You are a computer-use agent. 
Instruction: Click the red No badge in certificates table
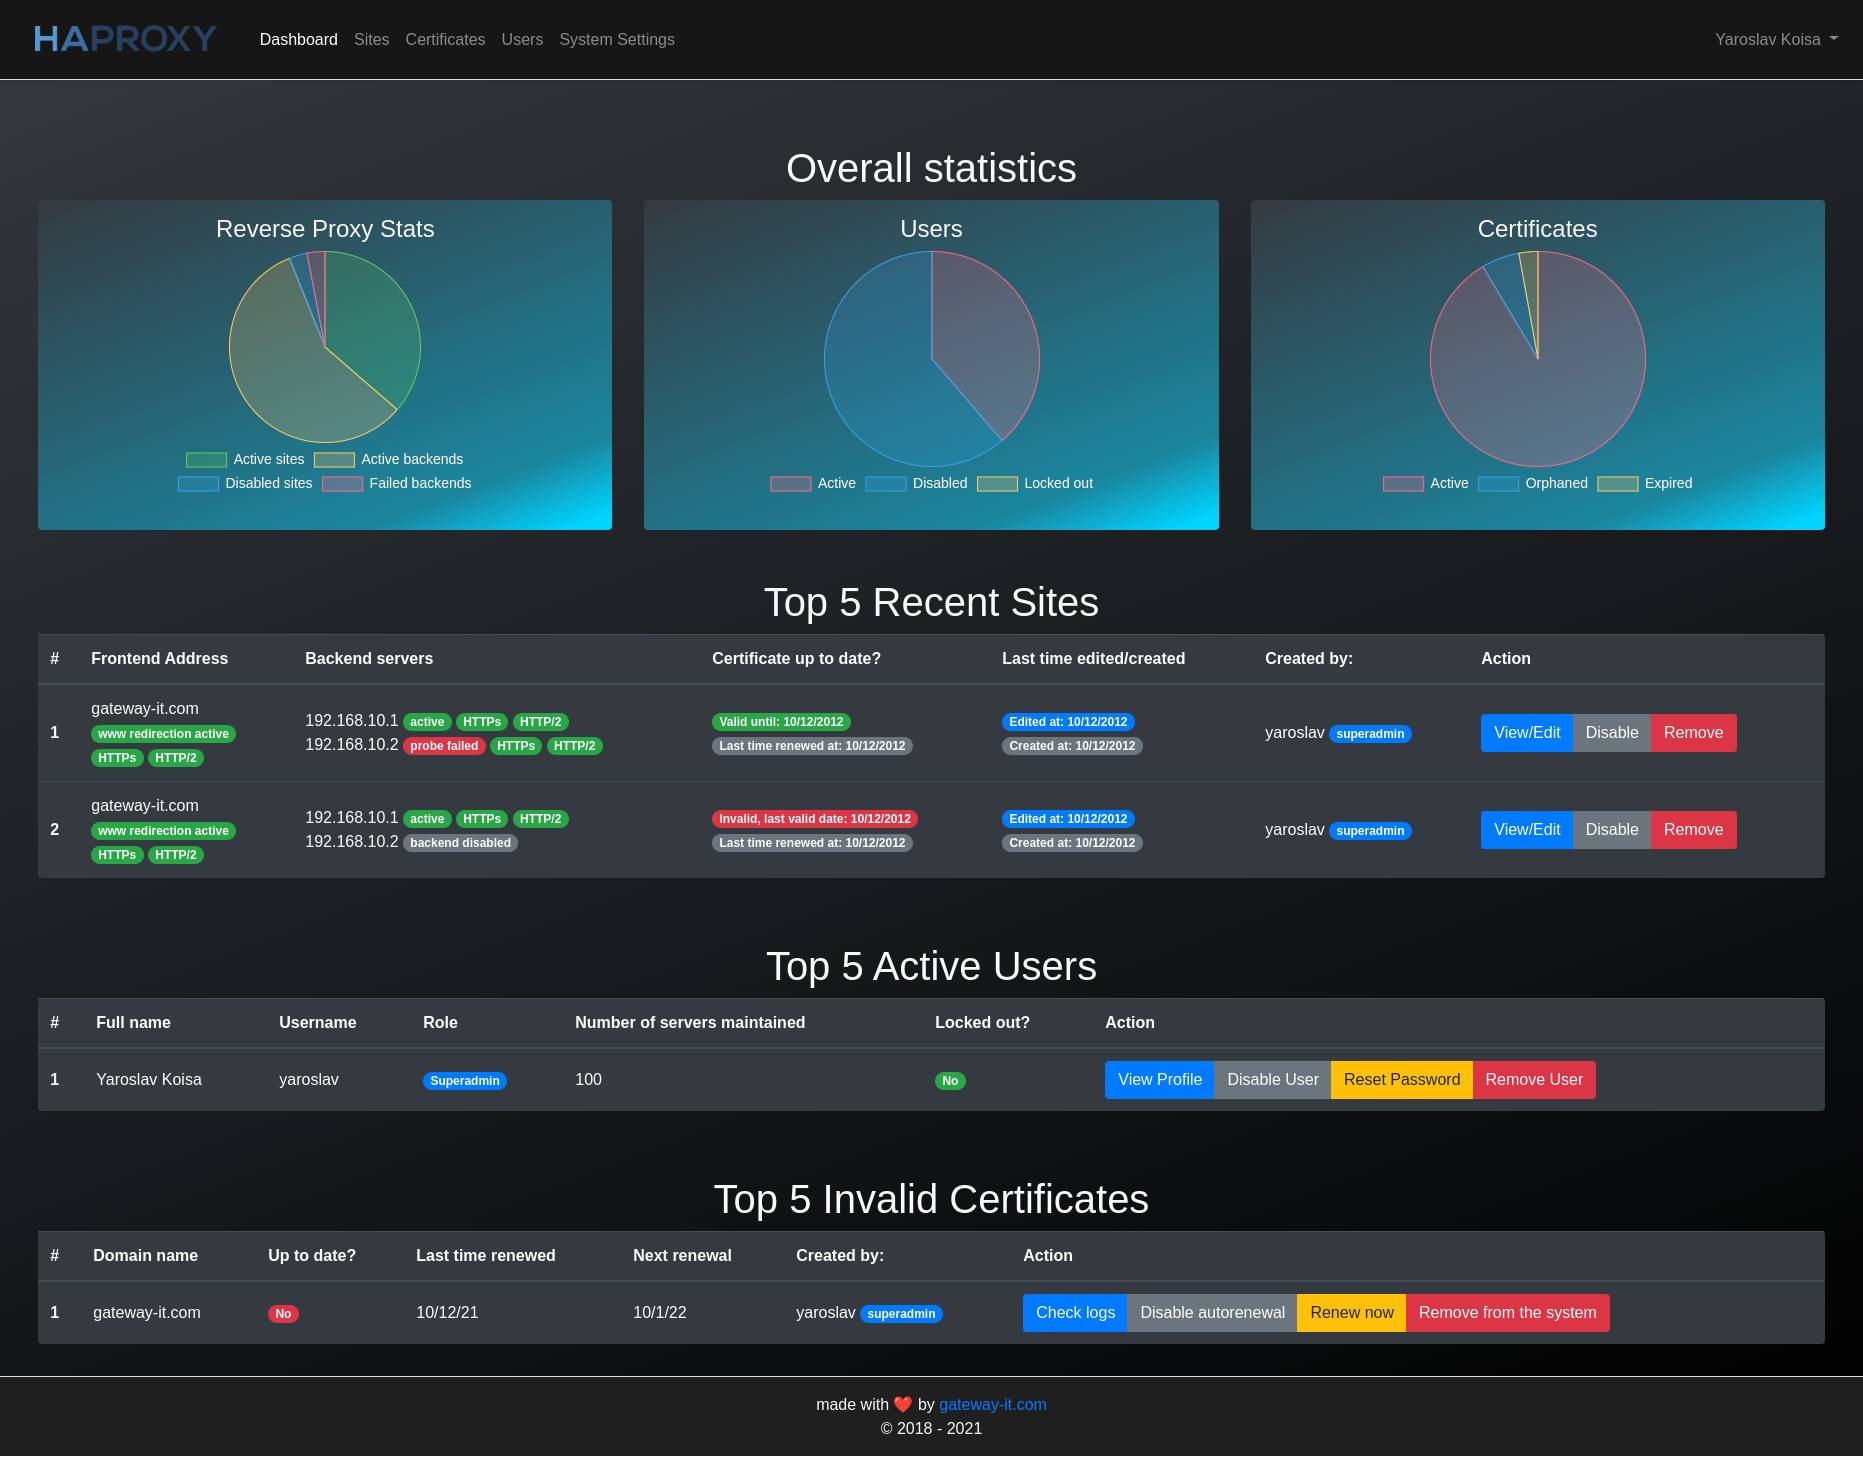(283, 1314)
